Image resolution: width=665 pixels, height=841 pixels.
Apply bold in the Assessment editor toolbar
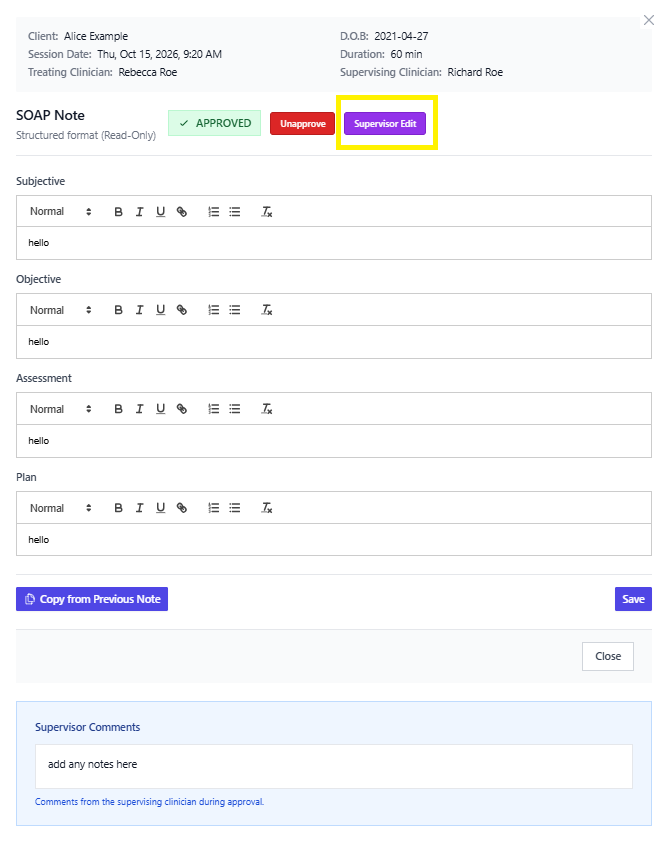(x=119, y=409)
